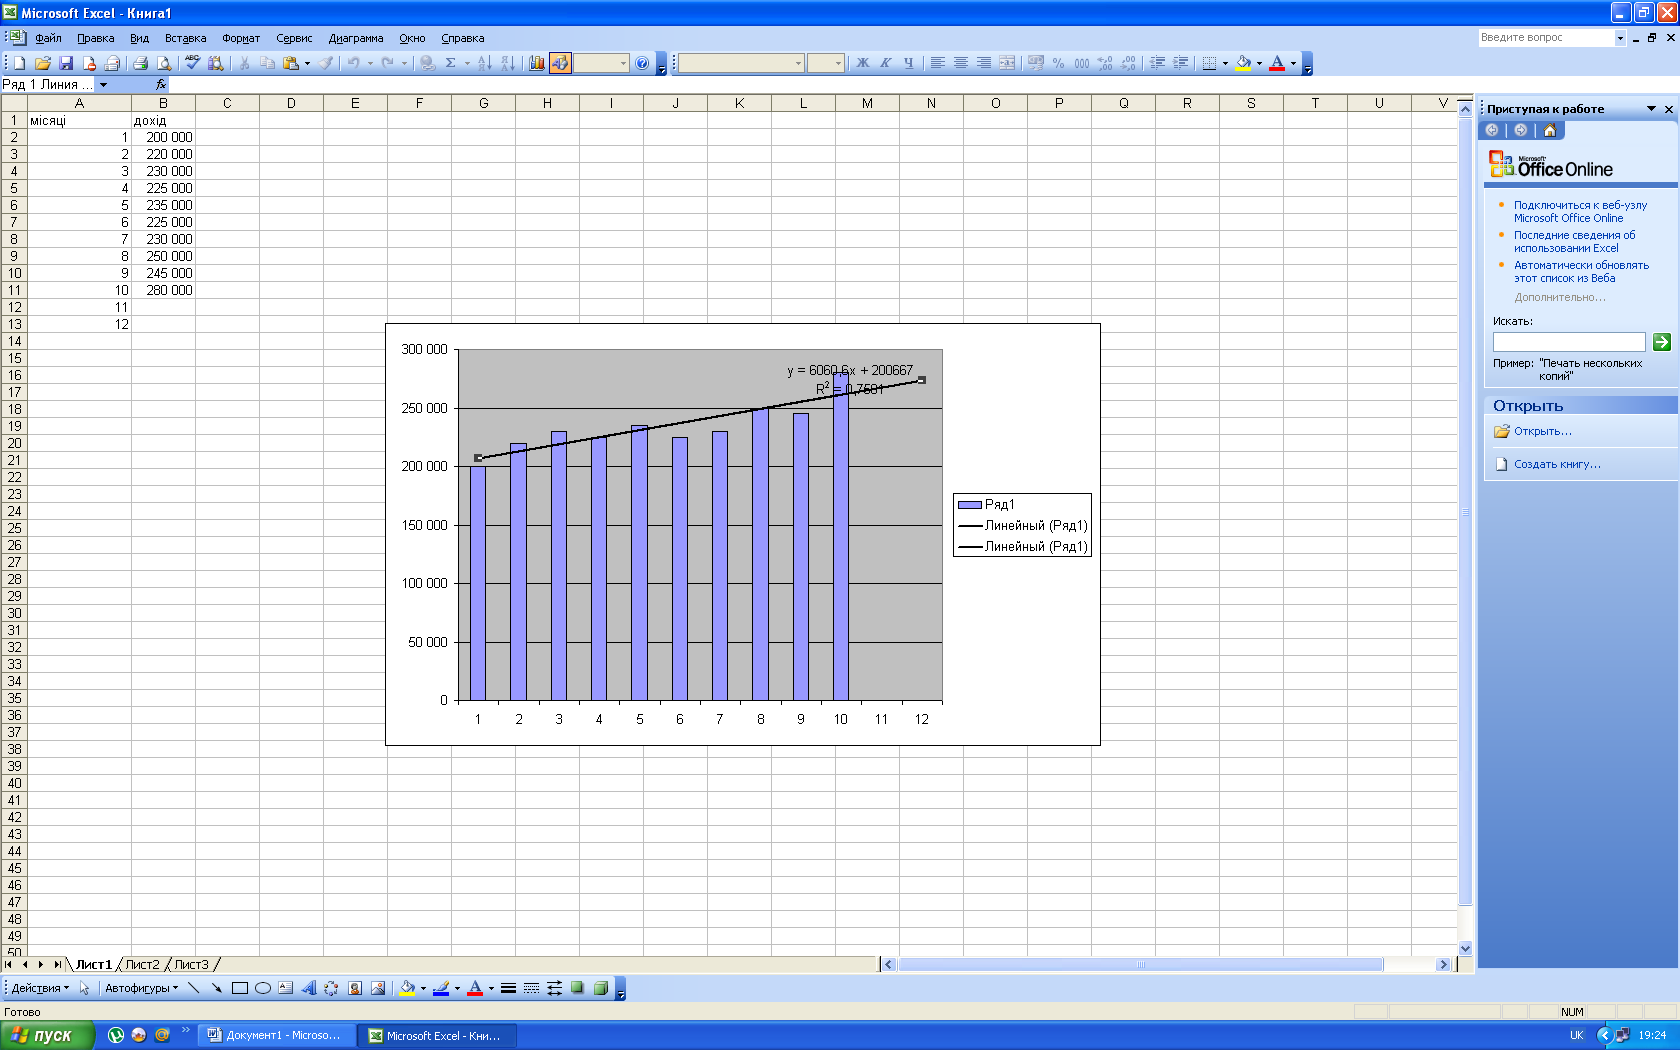Click the Select Objects arrow pointer
The height and width of the screenshot is (1050, 1680).
click(x=85, y=988)
